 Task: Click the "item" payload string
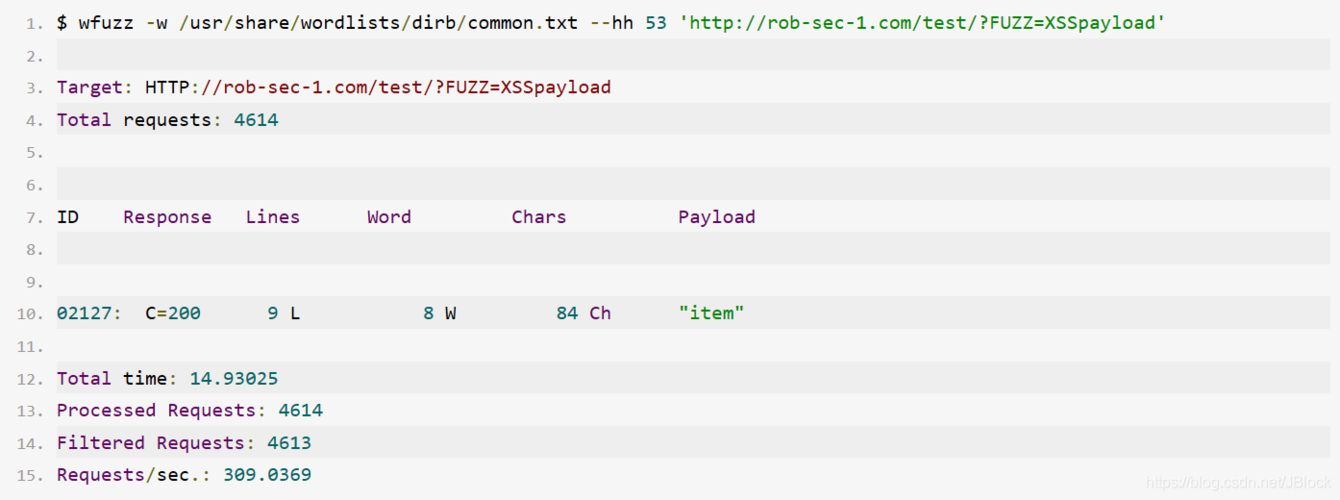(x=711, y=313)
